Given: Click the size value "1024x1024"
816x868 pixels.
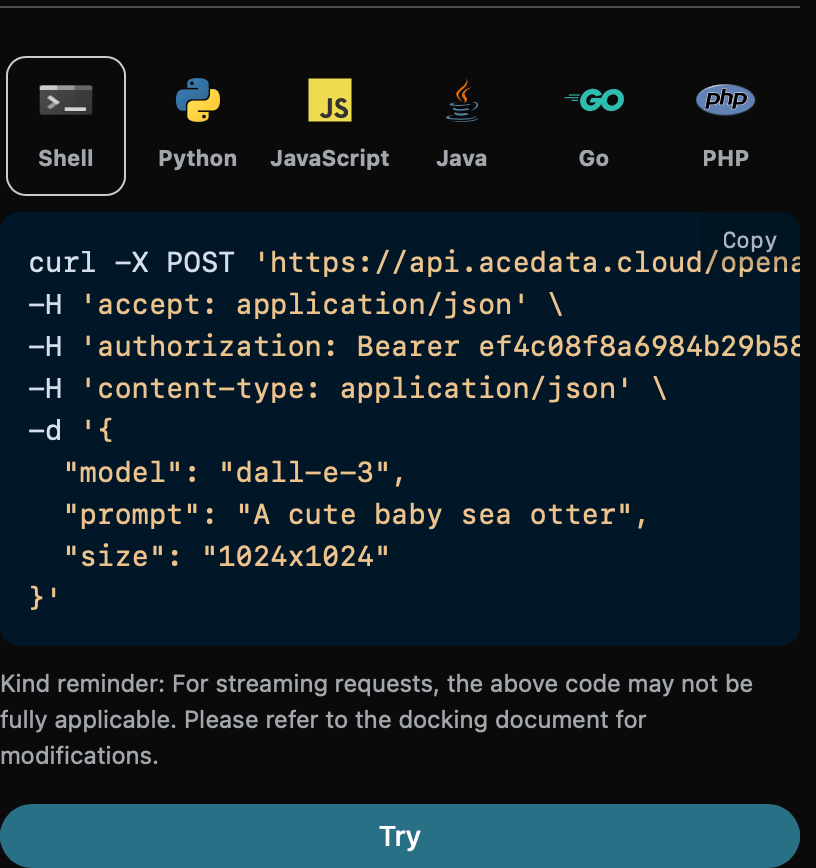Looking at the screenshot, I should click(x=295, y=556).
